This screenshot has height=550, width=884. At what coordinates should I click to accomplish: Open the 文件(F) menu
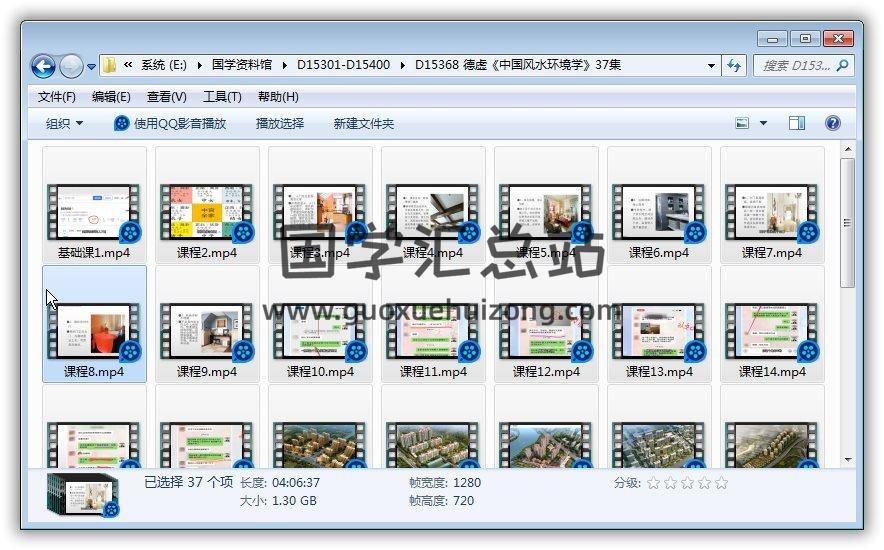[x=57, y=96]
